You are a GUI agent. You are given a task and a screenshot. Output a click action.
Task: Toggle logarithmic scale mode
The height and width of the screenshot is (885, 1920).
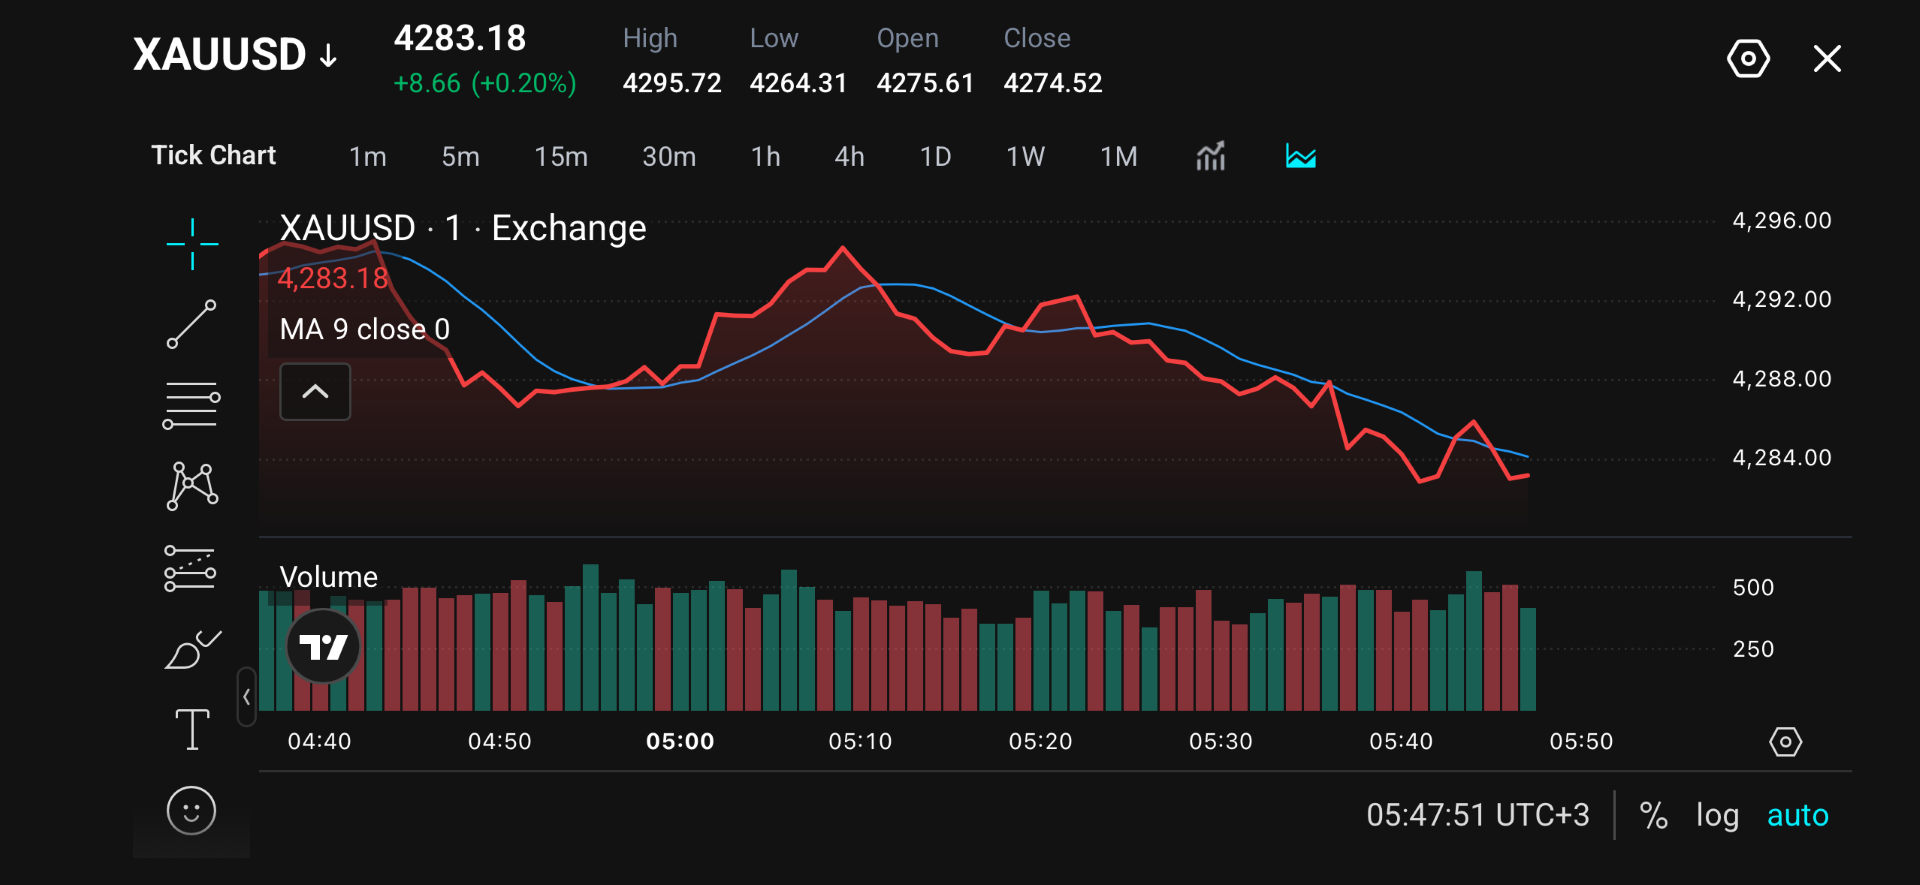[x=1717, y=816]
